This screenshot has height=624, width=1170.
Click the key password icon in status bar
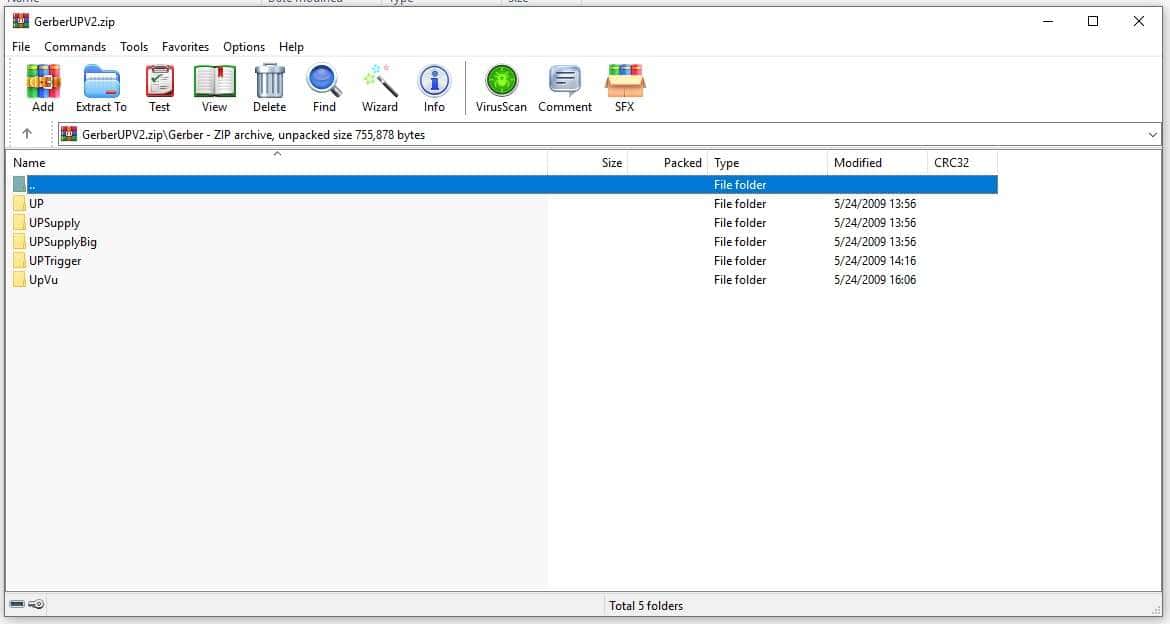tap(36, 605)
